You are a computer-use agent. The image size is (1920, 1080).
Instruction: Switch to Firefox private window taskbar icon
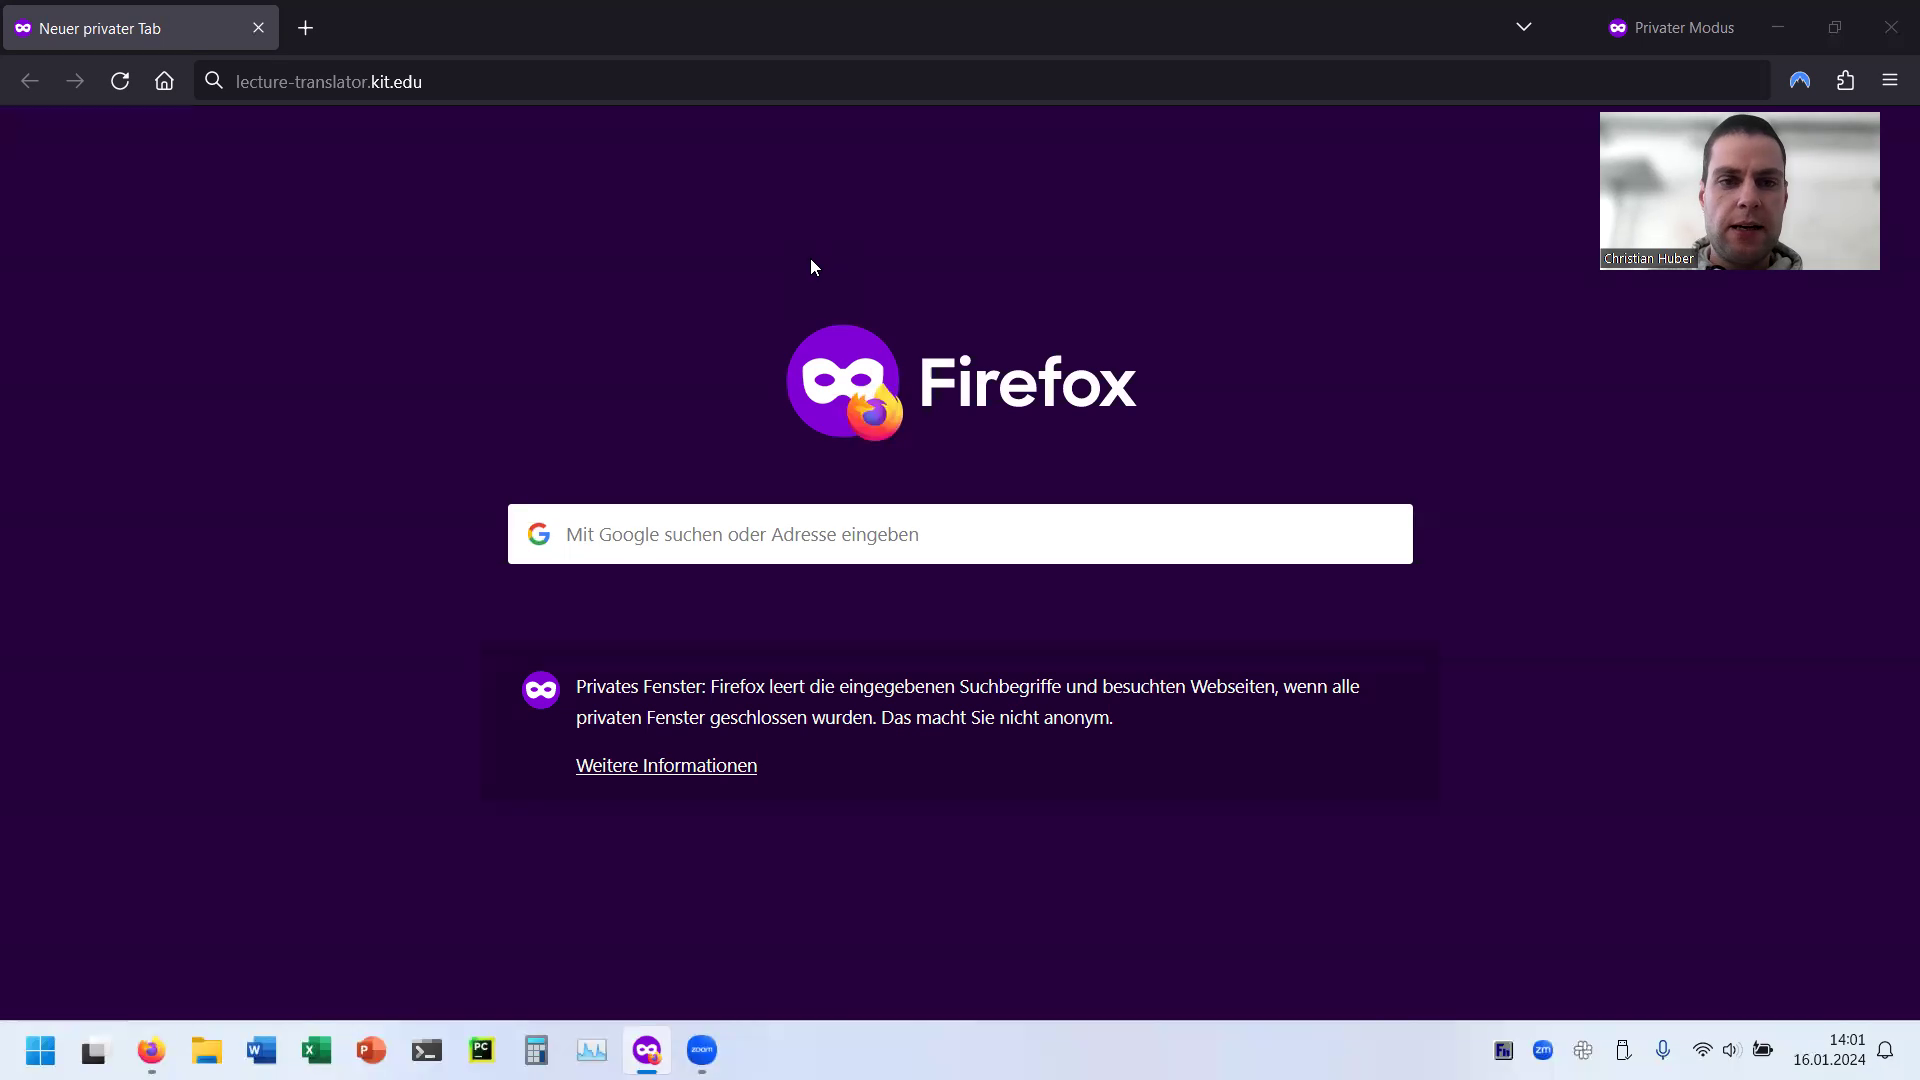click(647, 1051)
